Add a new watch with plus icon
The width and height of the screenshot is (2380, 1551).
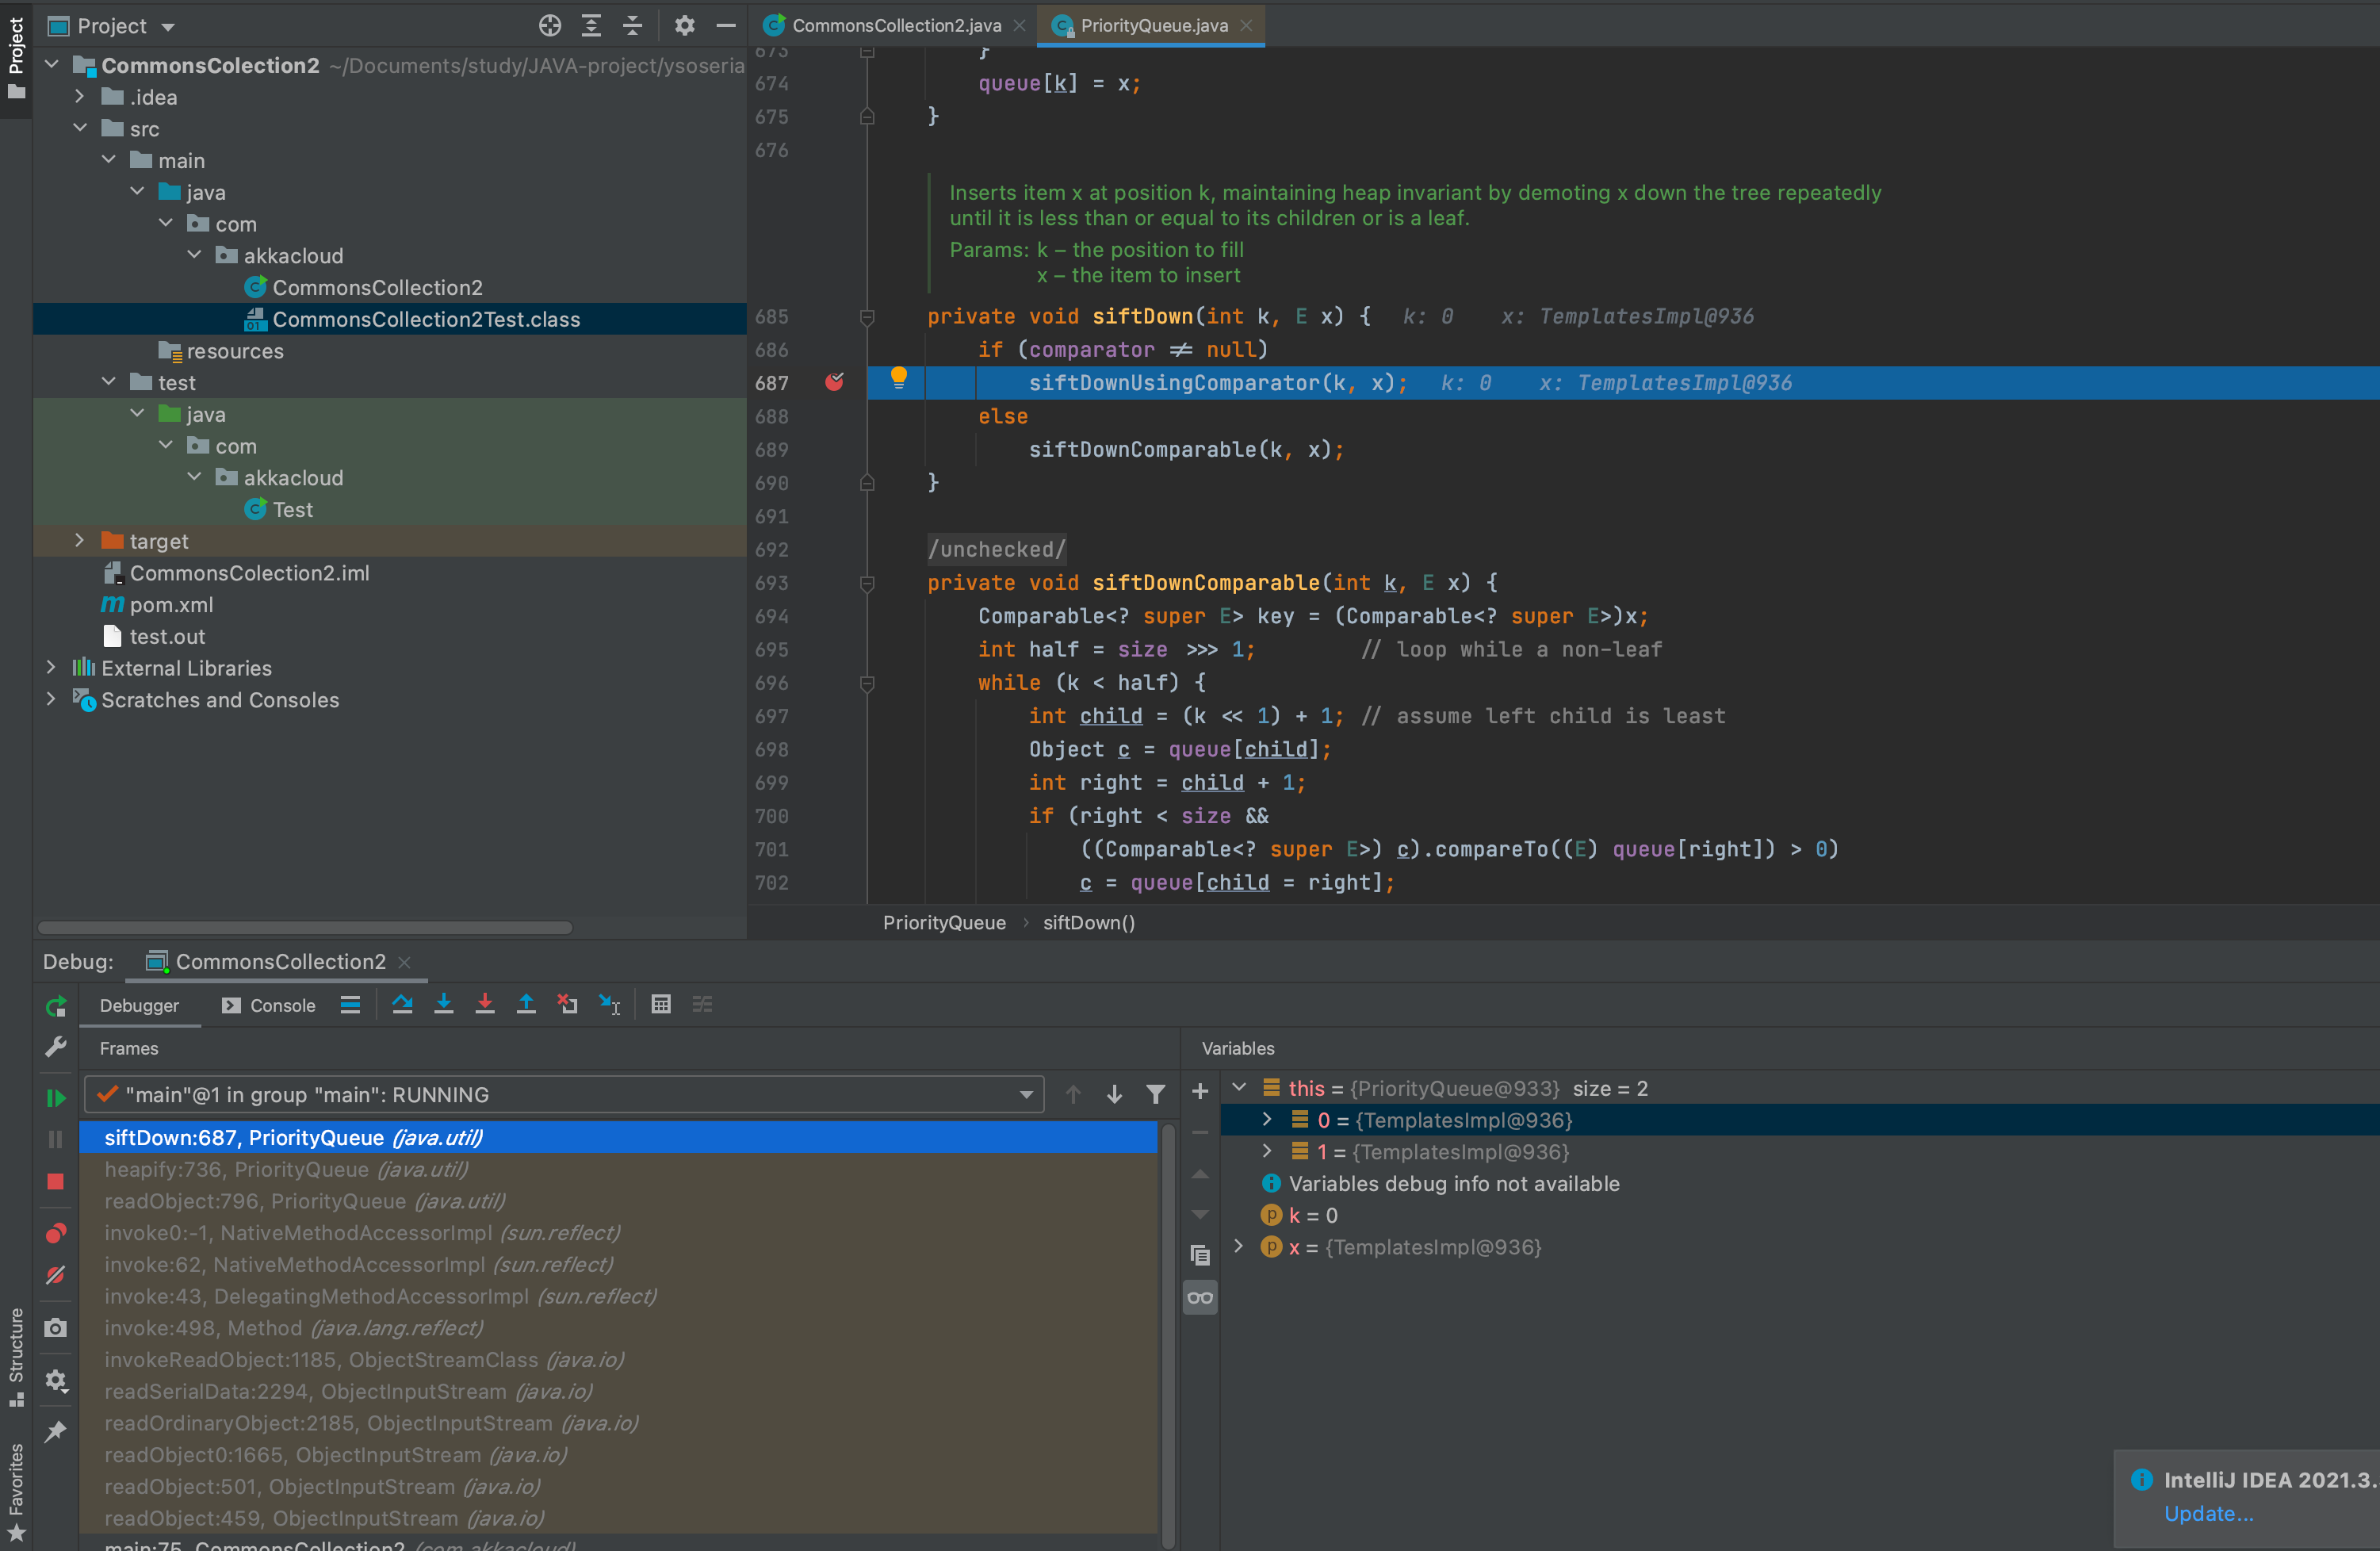pos(1200,1091)
